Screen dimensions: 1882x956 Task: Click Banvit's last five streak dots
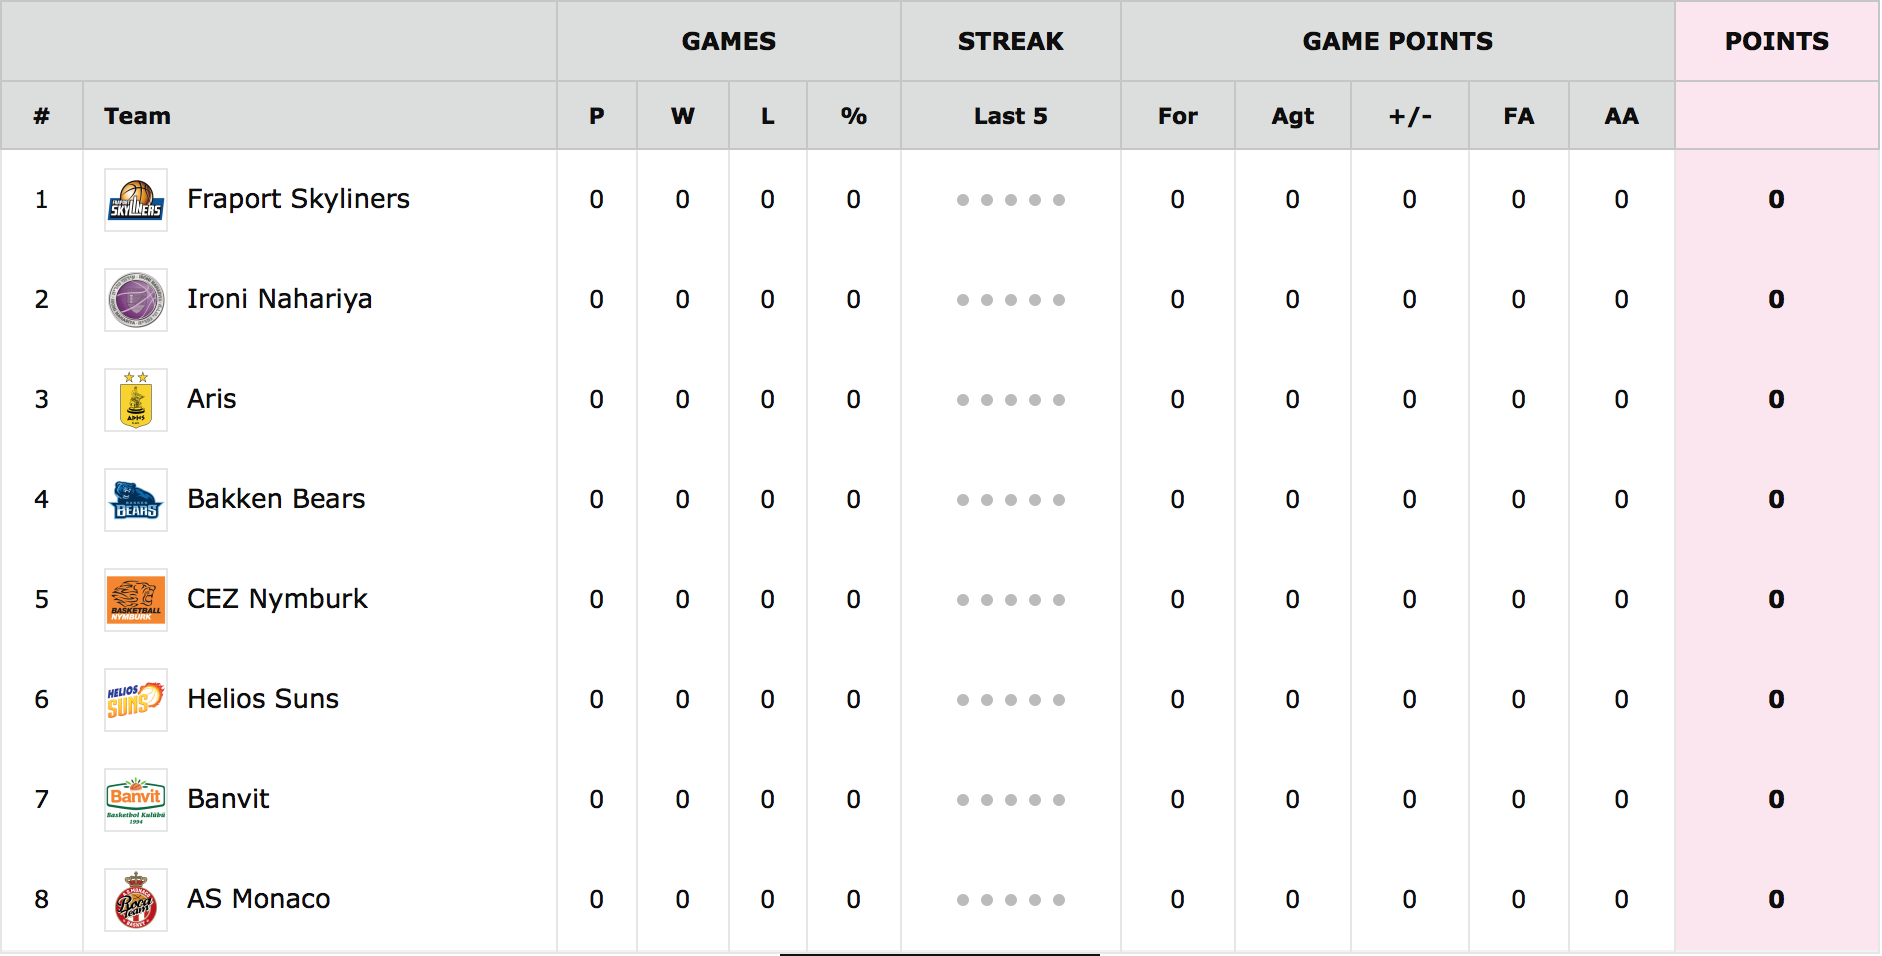1011,800
